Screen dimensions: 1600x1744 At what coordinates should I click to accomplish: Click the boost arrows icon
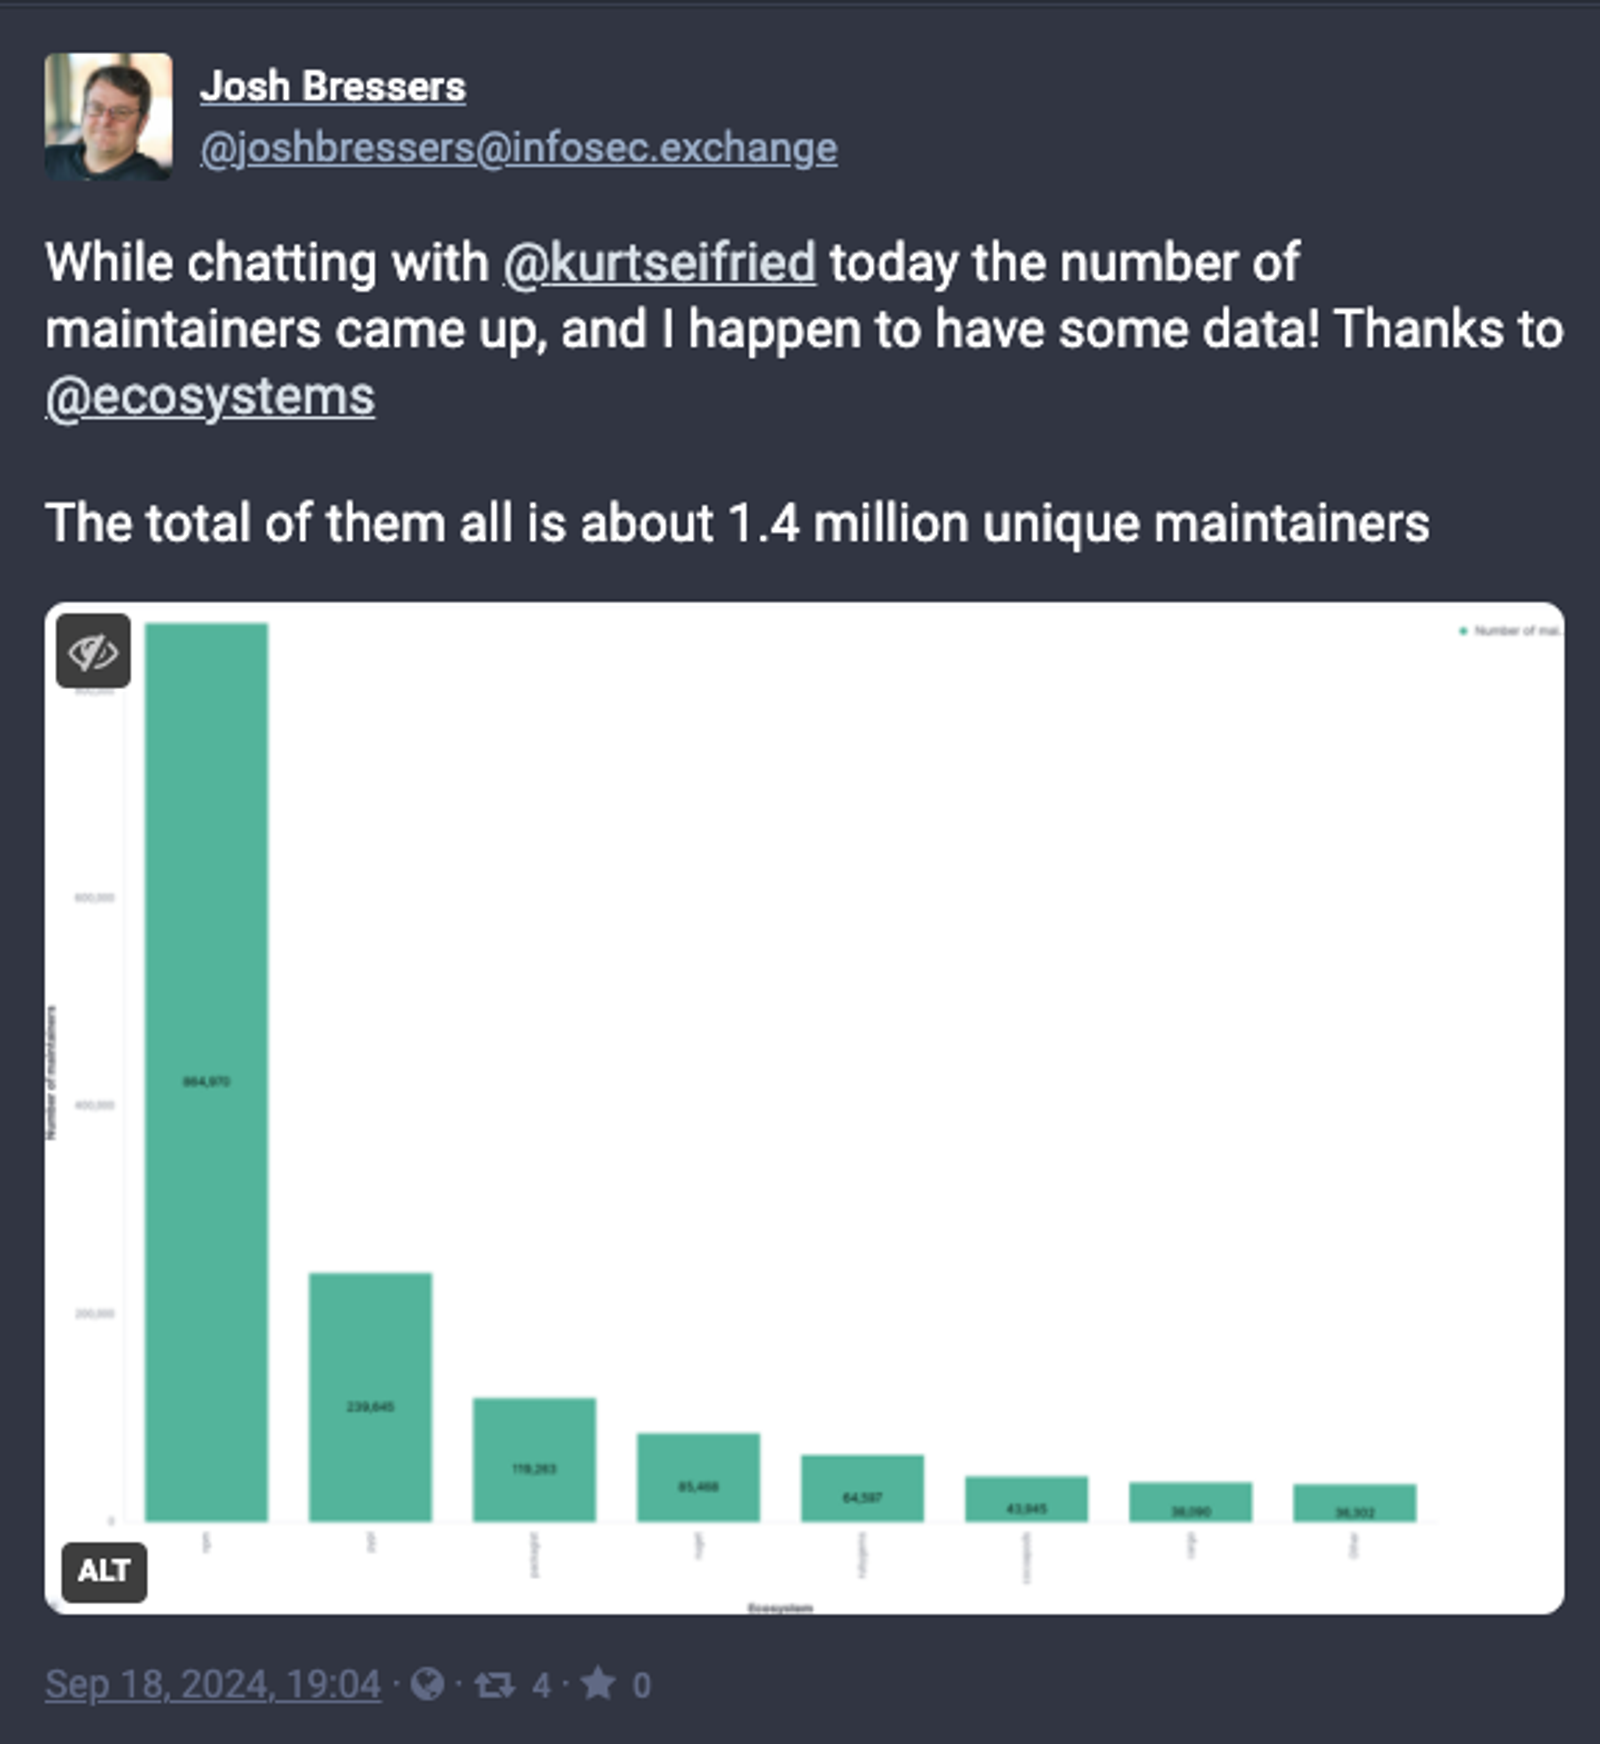(x=494, y=1685)
